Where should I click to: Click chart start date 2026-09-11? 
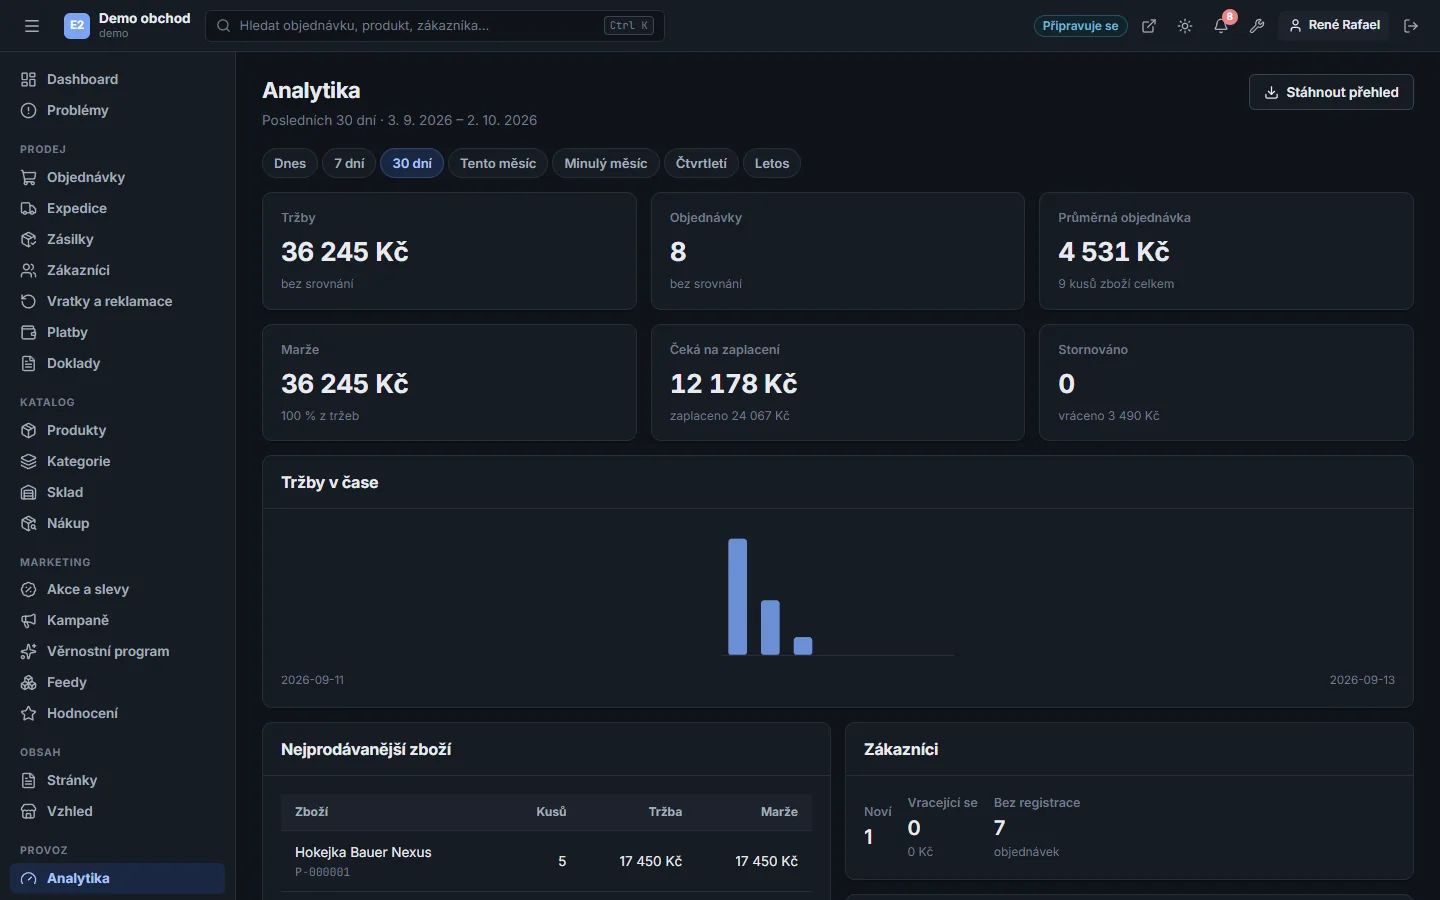[x=312, y=680]
